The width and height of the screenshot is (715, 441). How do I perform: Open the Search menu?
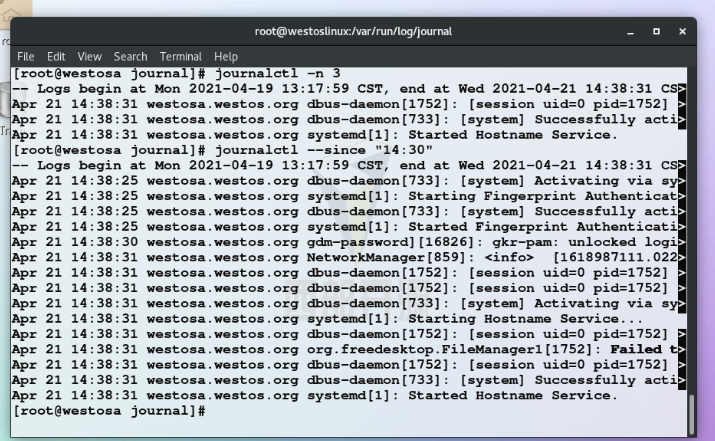pyautogui.click(x=130, y=57)
